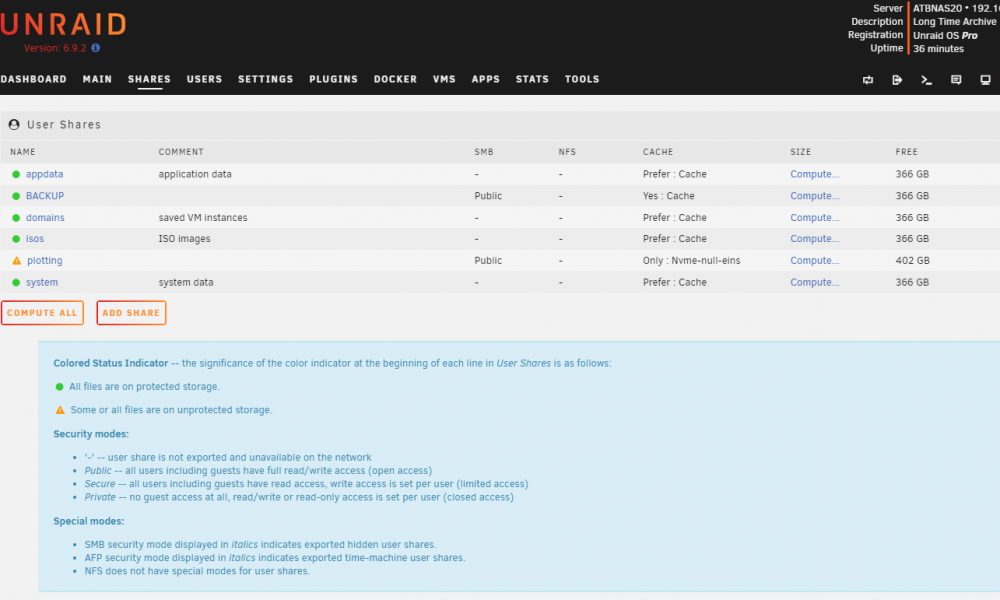Click the logout icon in the top bar
The image size is (1000, 600).
click(x=897, y=80)
